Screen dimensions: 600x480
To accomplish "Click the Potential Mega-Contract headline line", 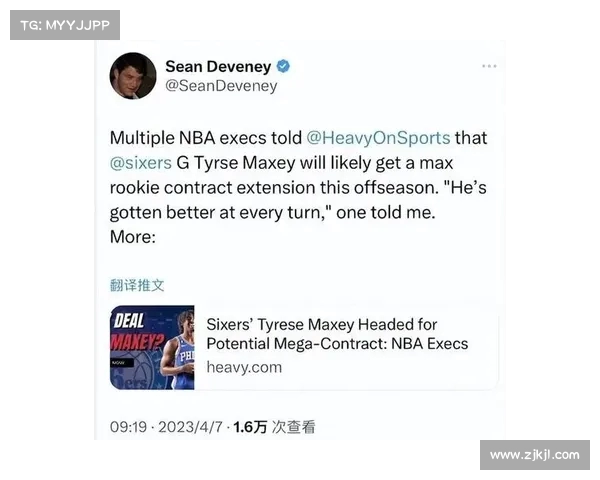I will [x=337, y=343].
